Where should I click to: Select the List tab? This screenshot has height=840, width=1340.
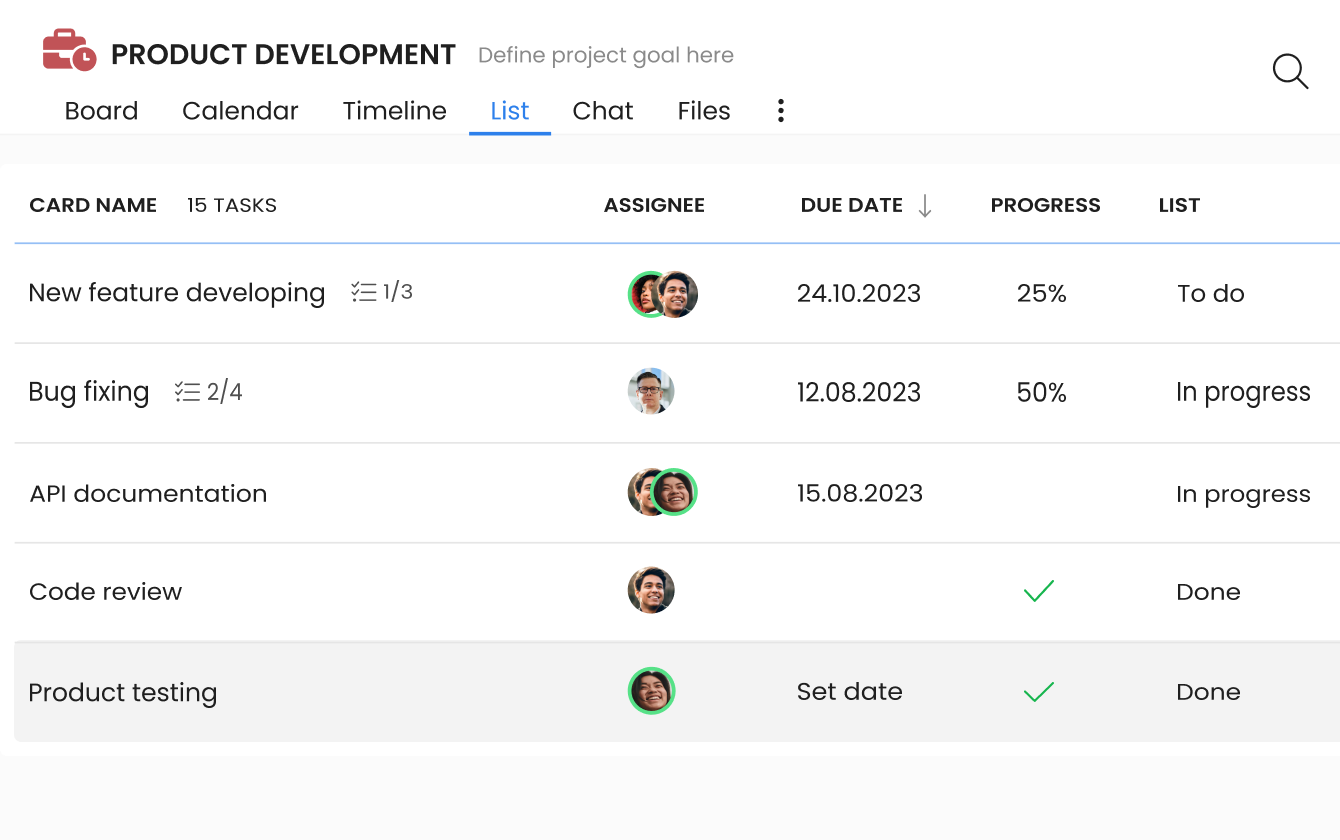pyautogui.click(x=510, y=111)
